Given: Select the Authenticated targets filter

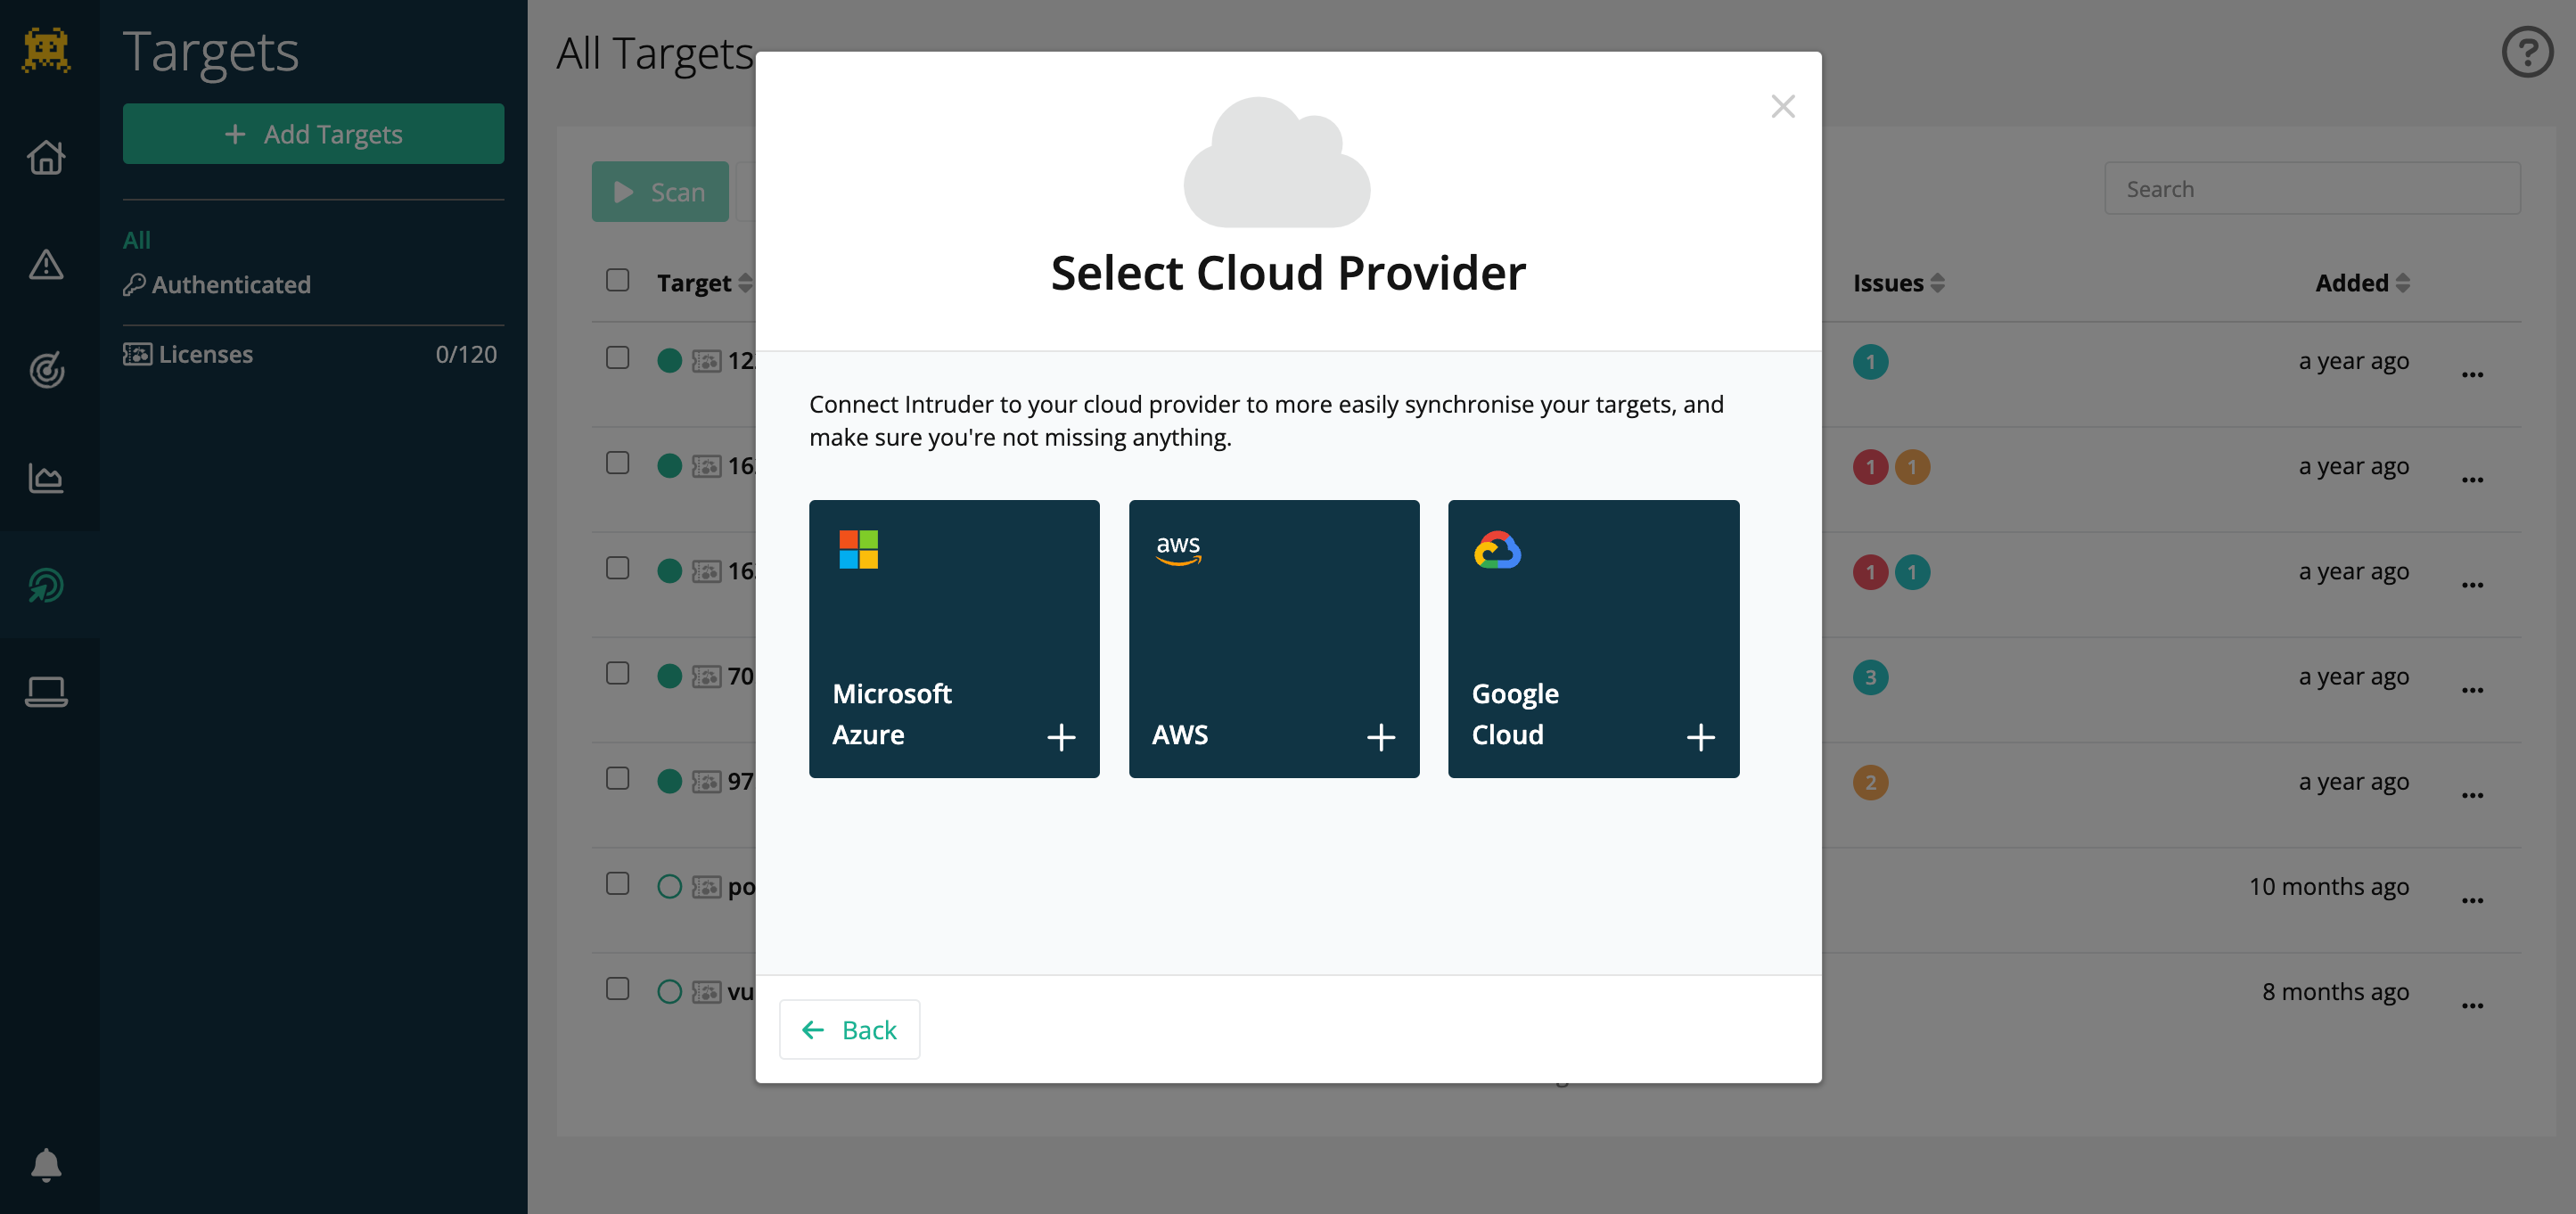Looking at the screenshot, I should tap(217, 285).
